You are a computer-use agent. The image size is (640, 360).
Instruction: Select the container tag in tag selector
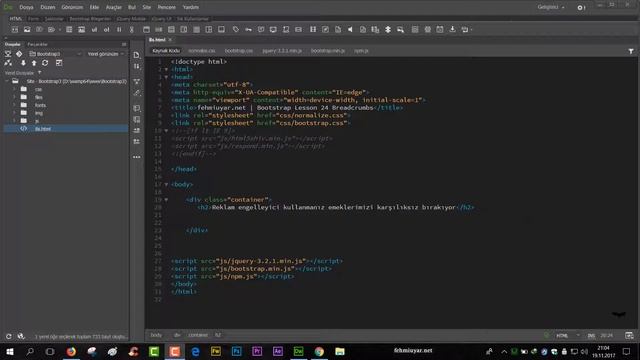(198, 335)
